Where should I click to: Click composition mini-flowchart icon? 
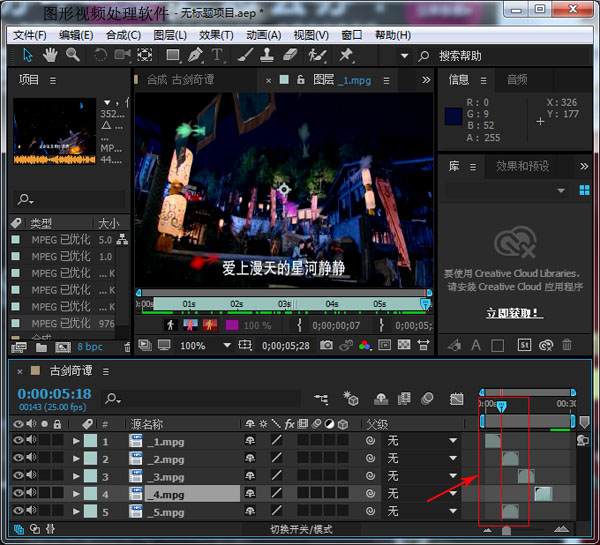coord(321,399)
